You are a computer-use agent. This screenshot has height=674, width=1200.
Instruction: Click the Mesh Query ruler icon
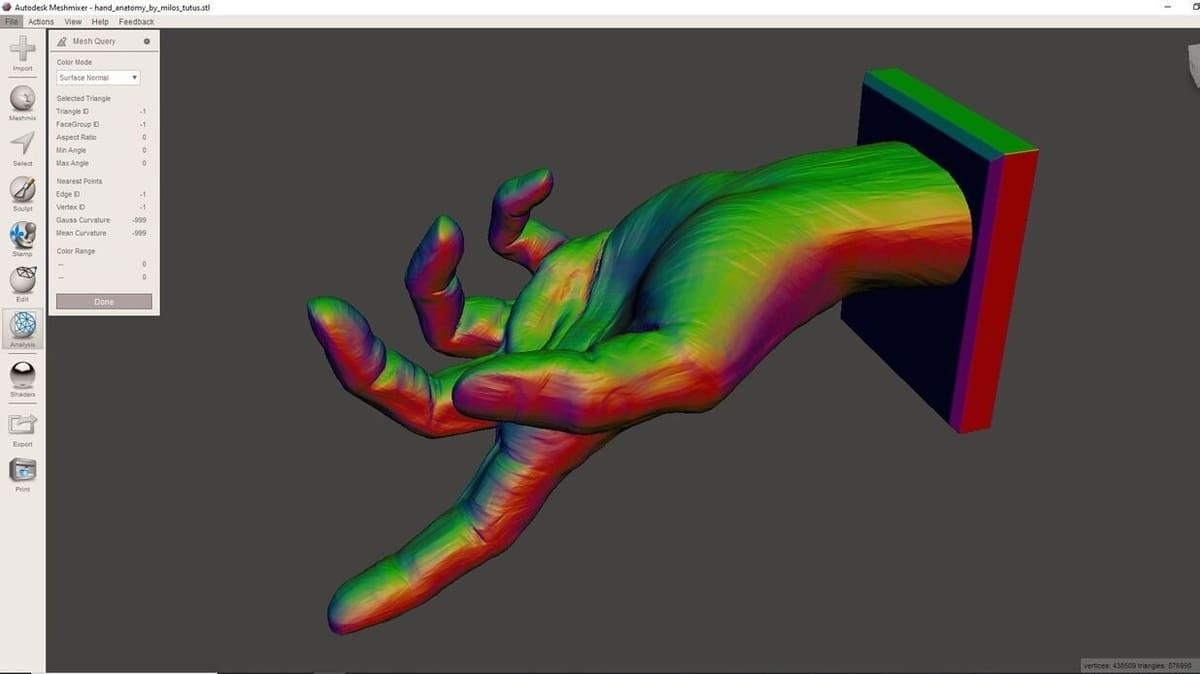(63, 41)
